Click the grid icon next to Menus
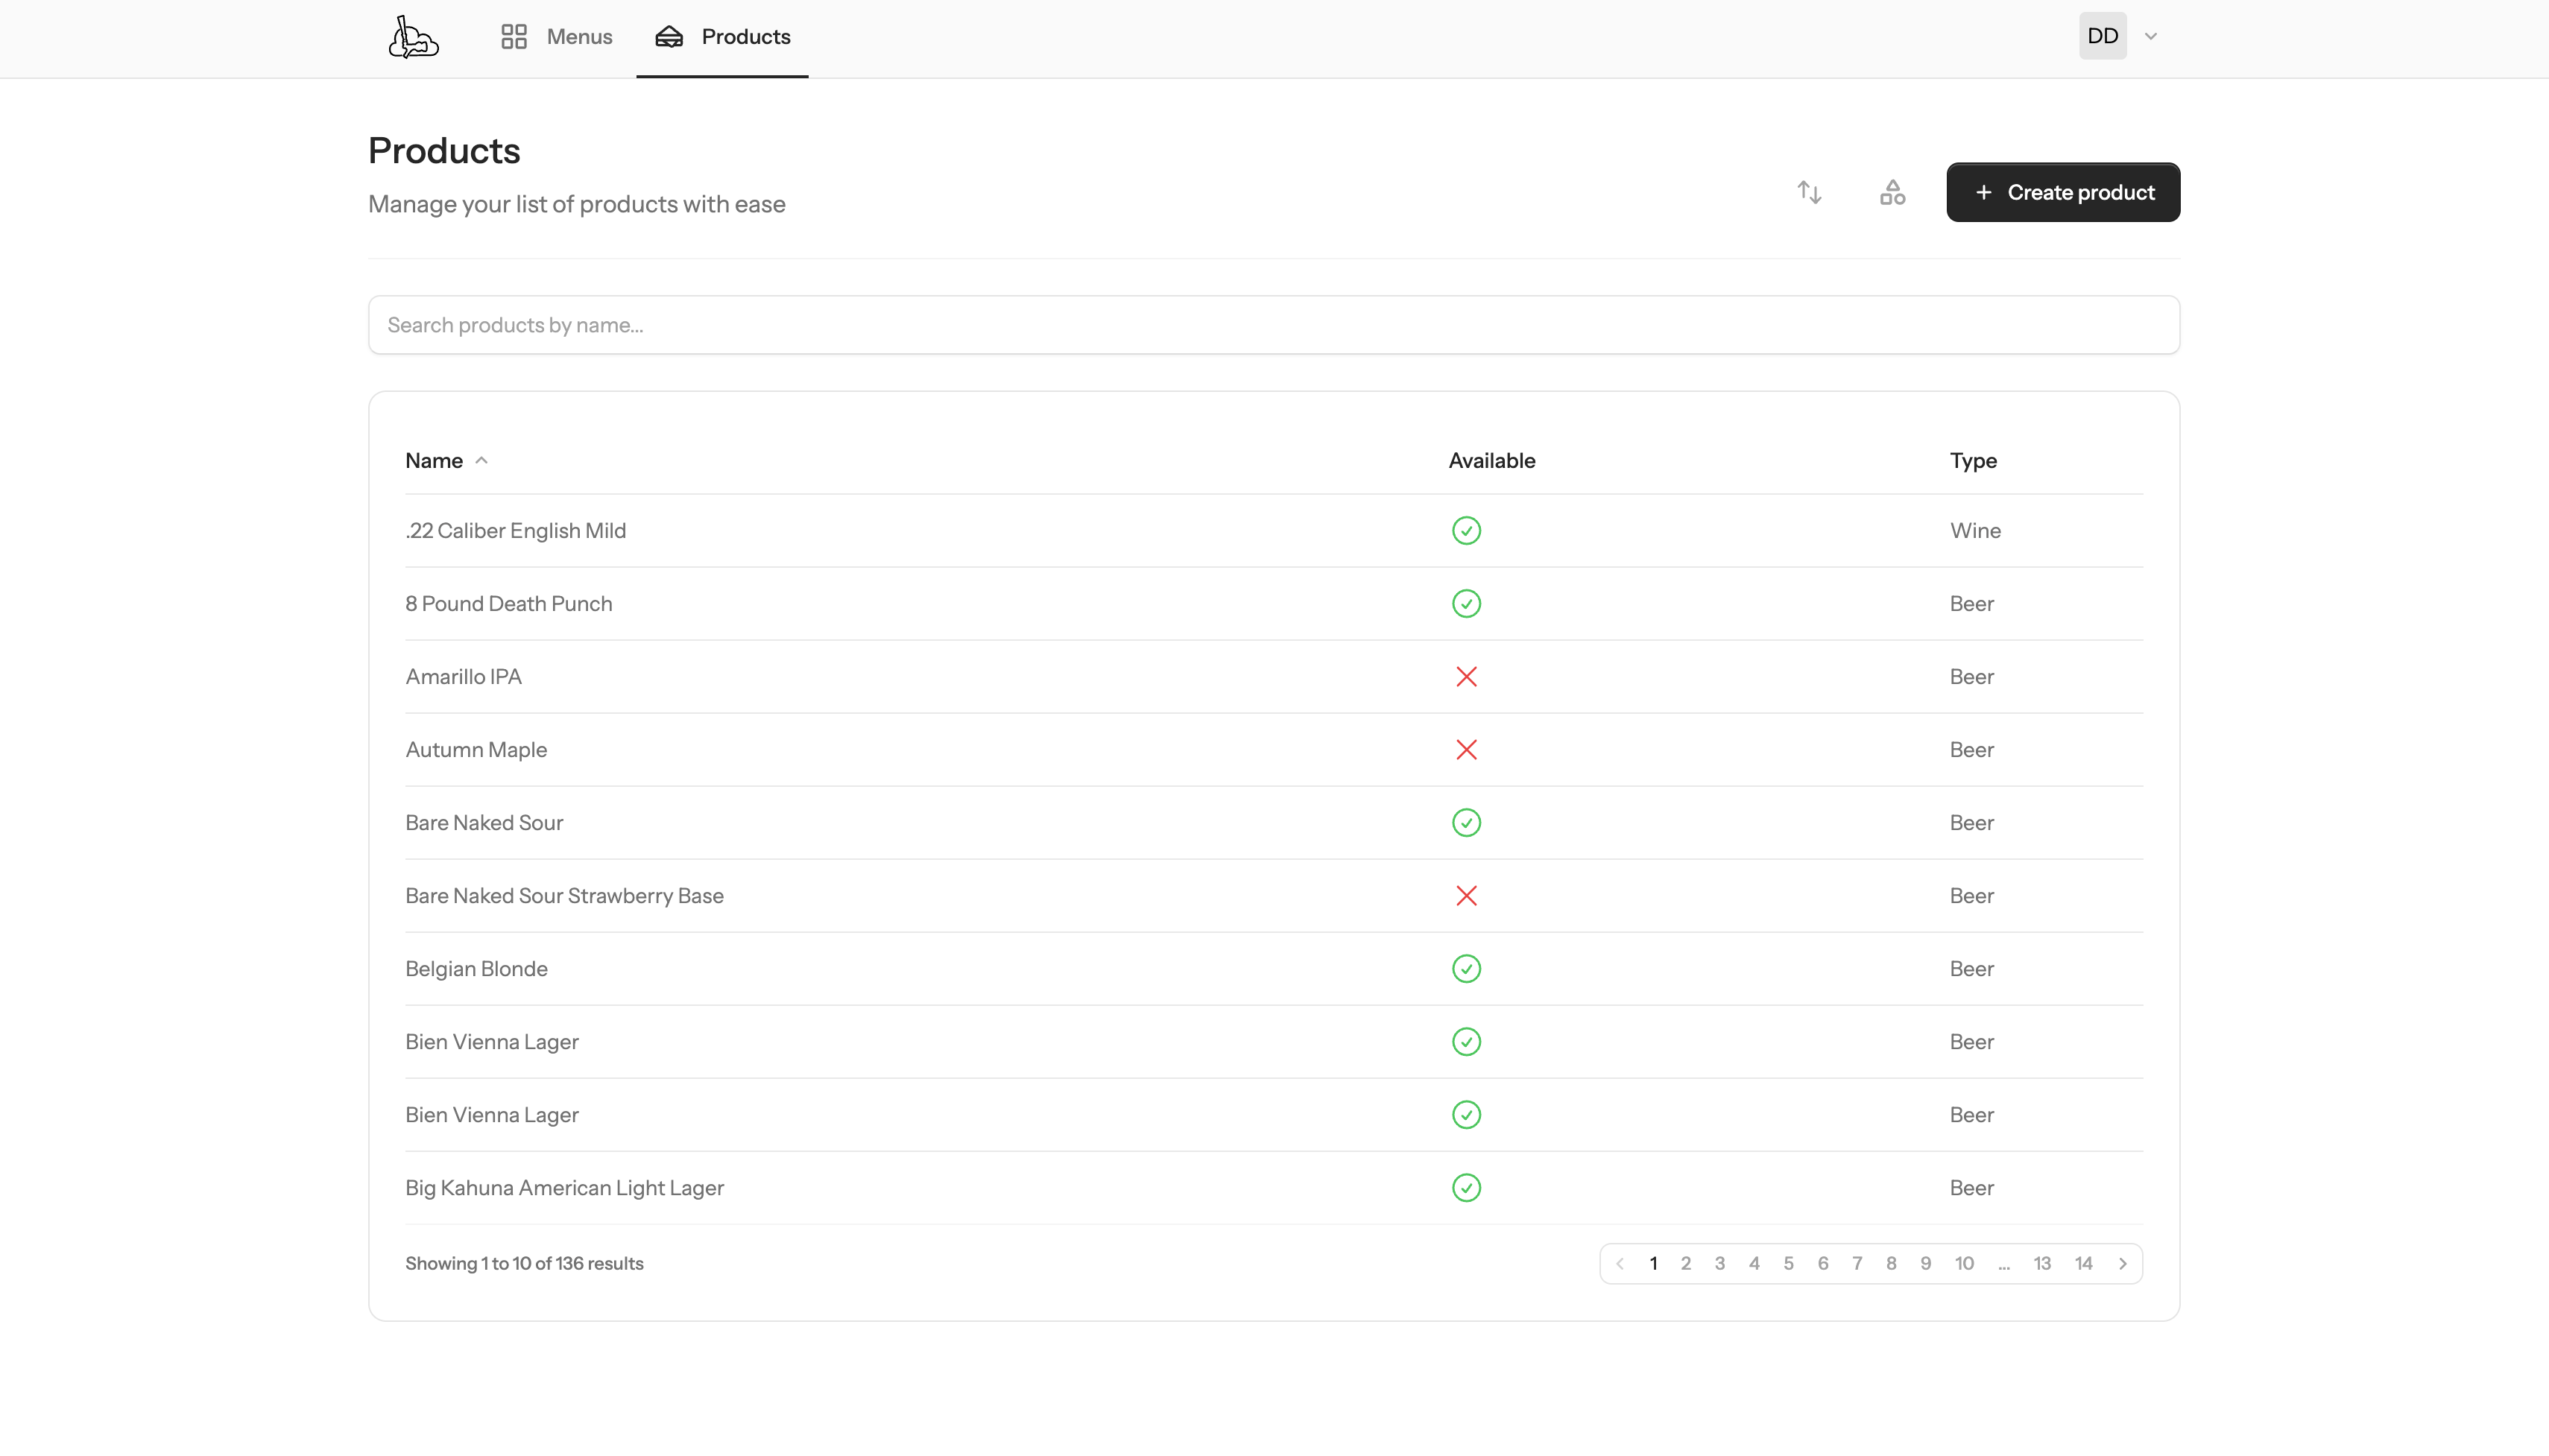2549x1456 pixels. coord(513,37)
